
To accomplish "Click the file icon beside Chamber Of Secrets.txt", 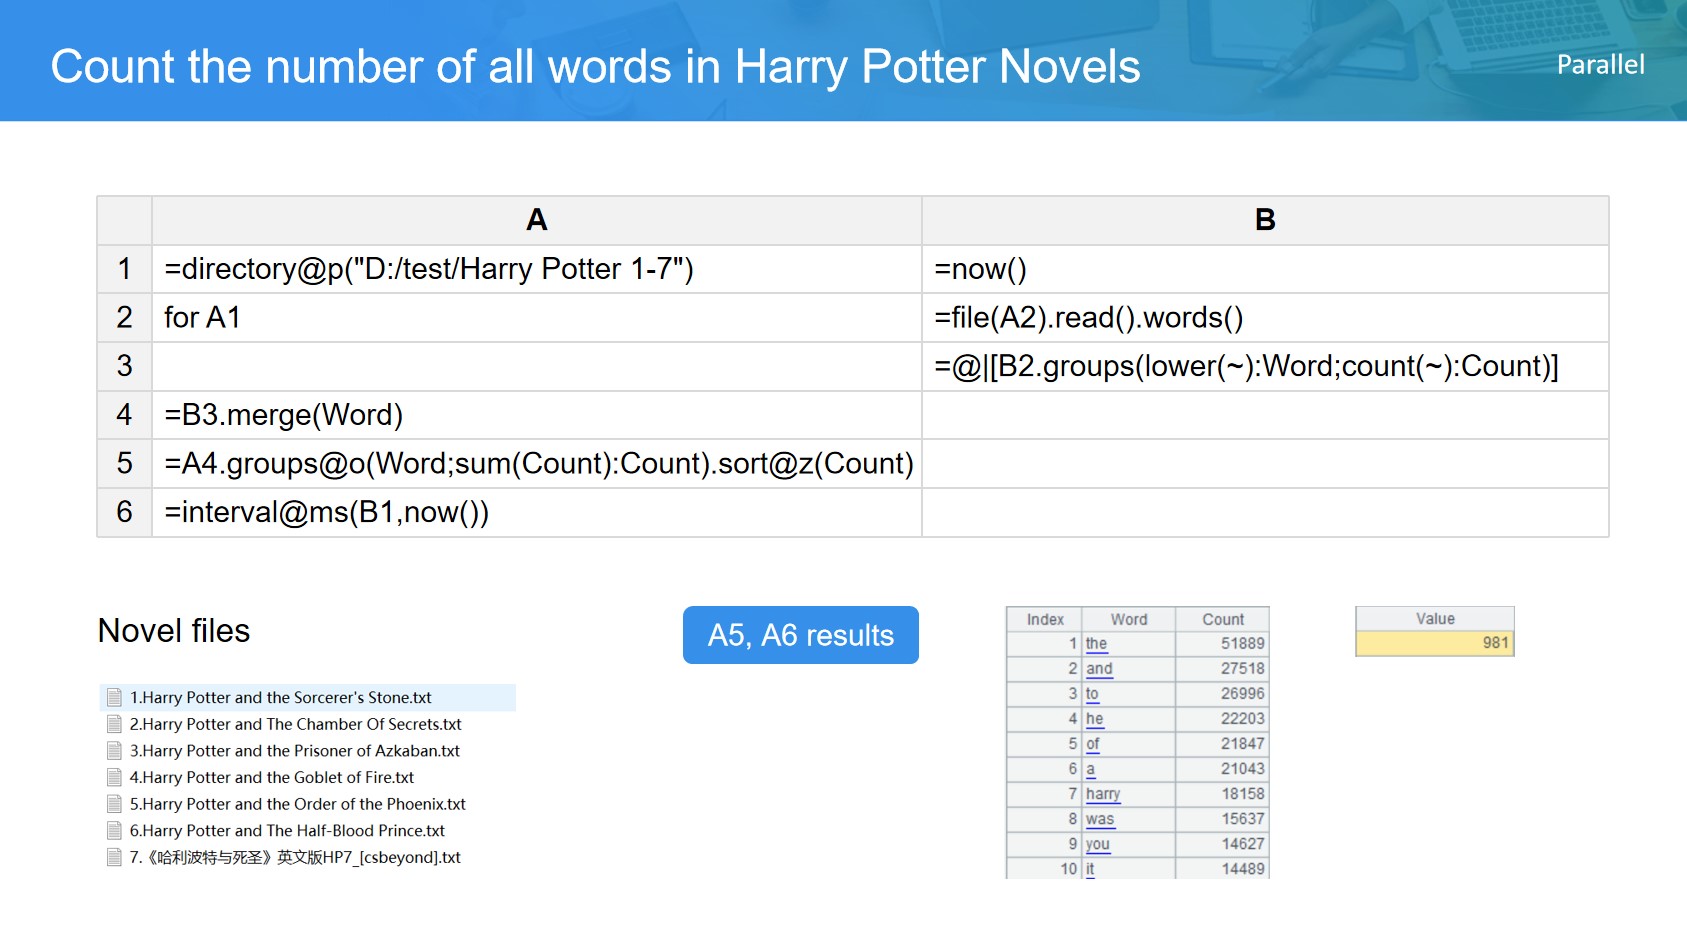I will point(114,724).
